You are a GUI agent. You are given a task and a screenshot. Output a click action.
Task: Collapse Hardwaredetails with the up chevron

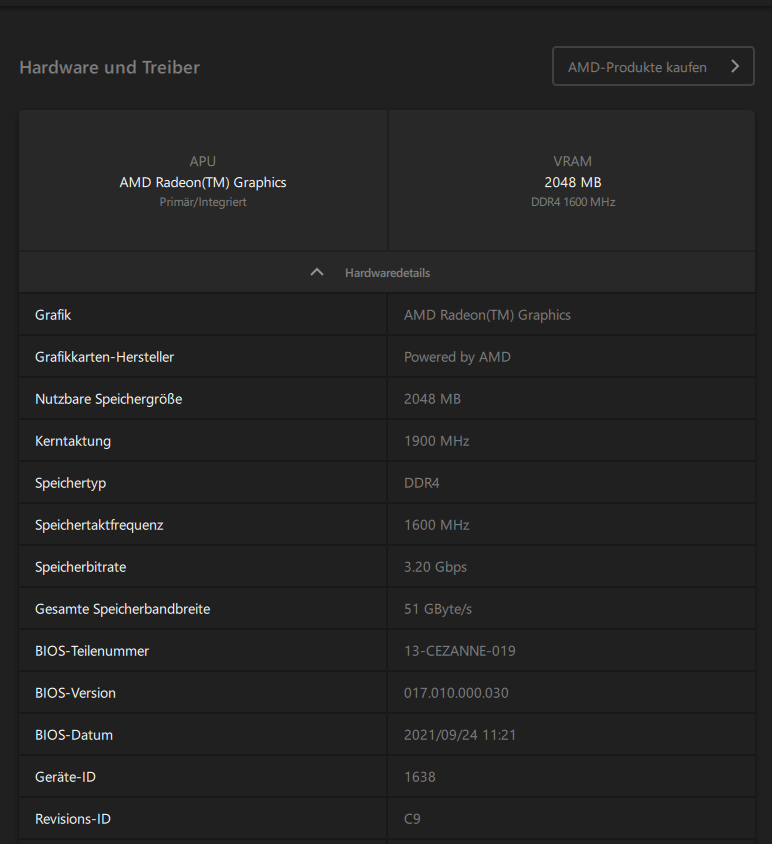click(x=317, y=272)
